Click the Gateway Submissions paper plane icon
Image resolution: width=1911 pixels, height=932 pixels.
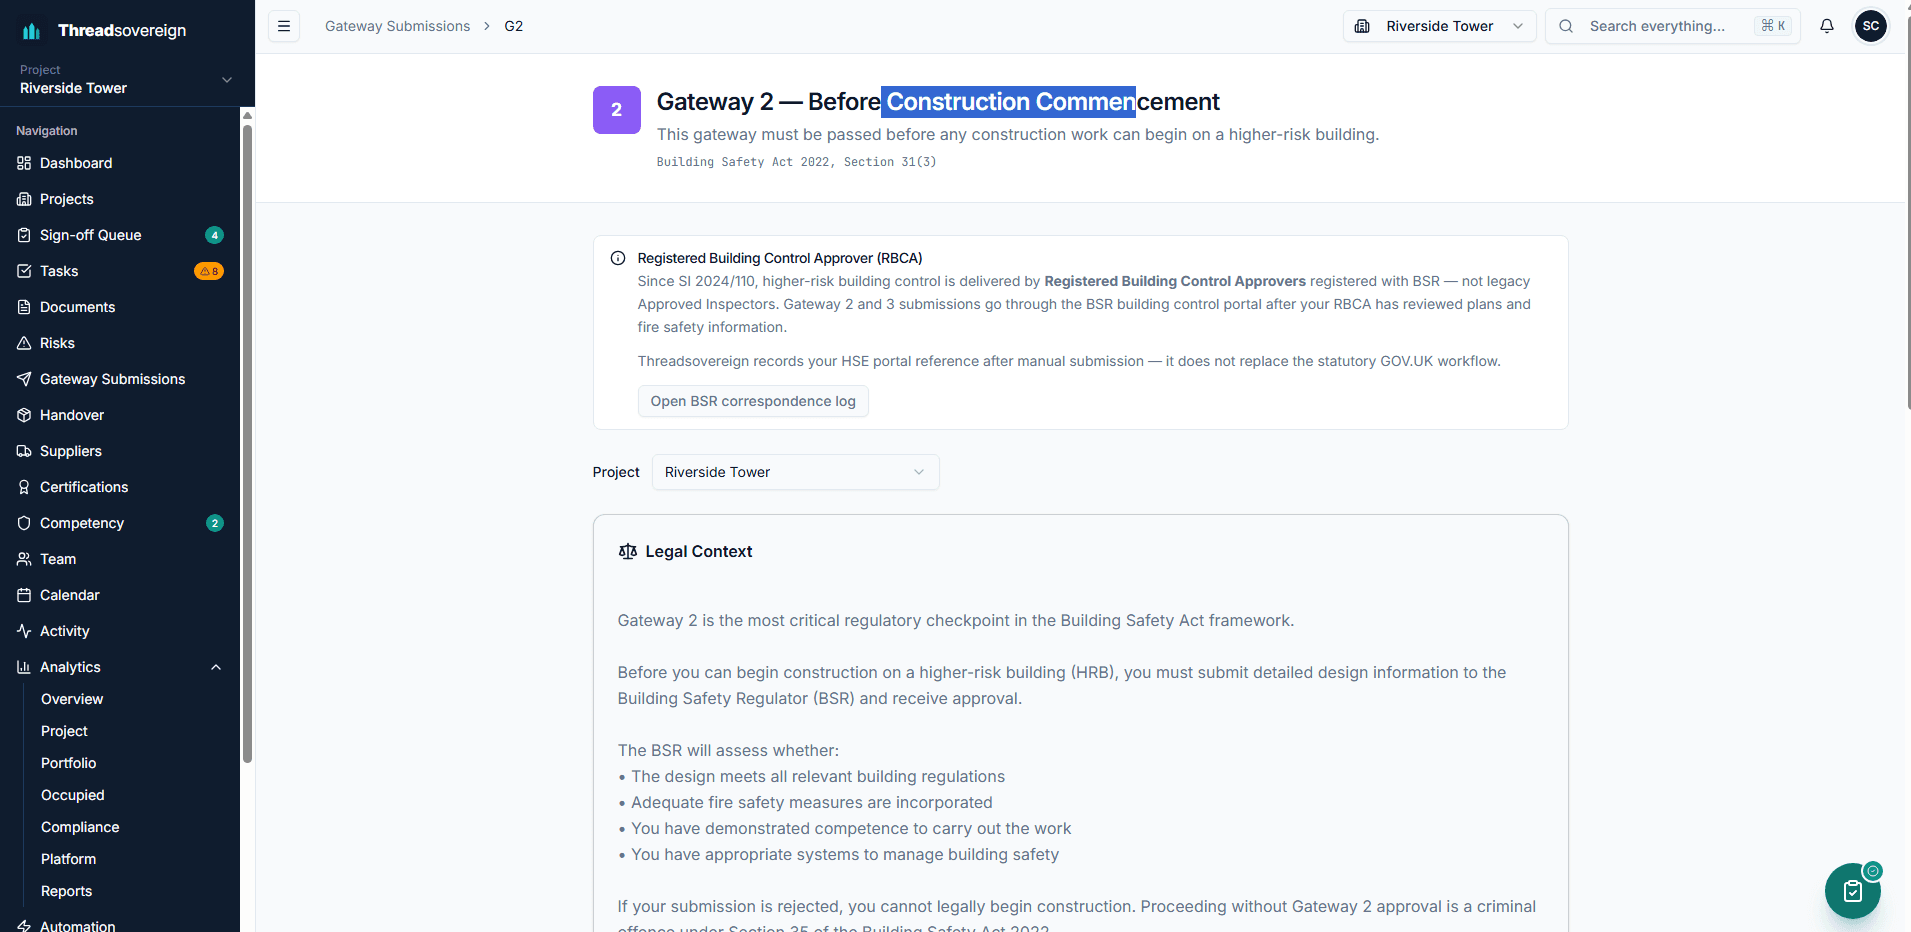point(24,379)
